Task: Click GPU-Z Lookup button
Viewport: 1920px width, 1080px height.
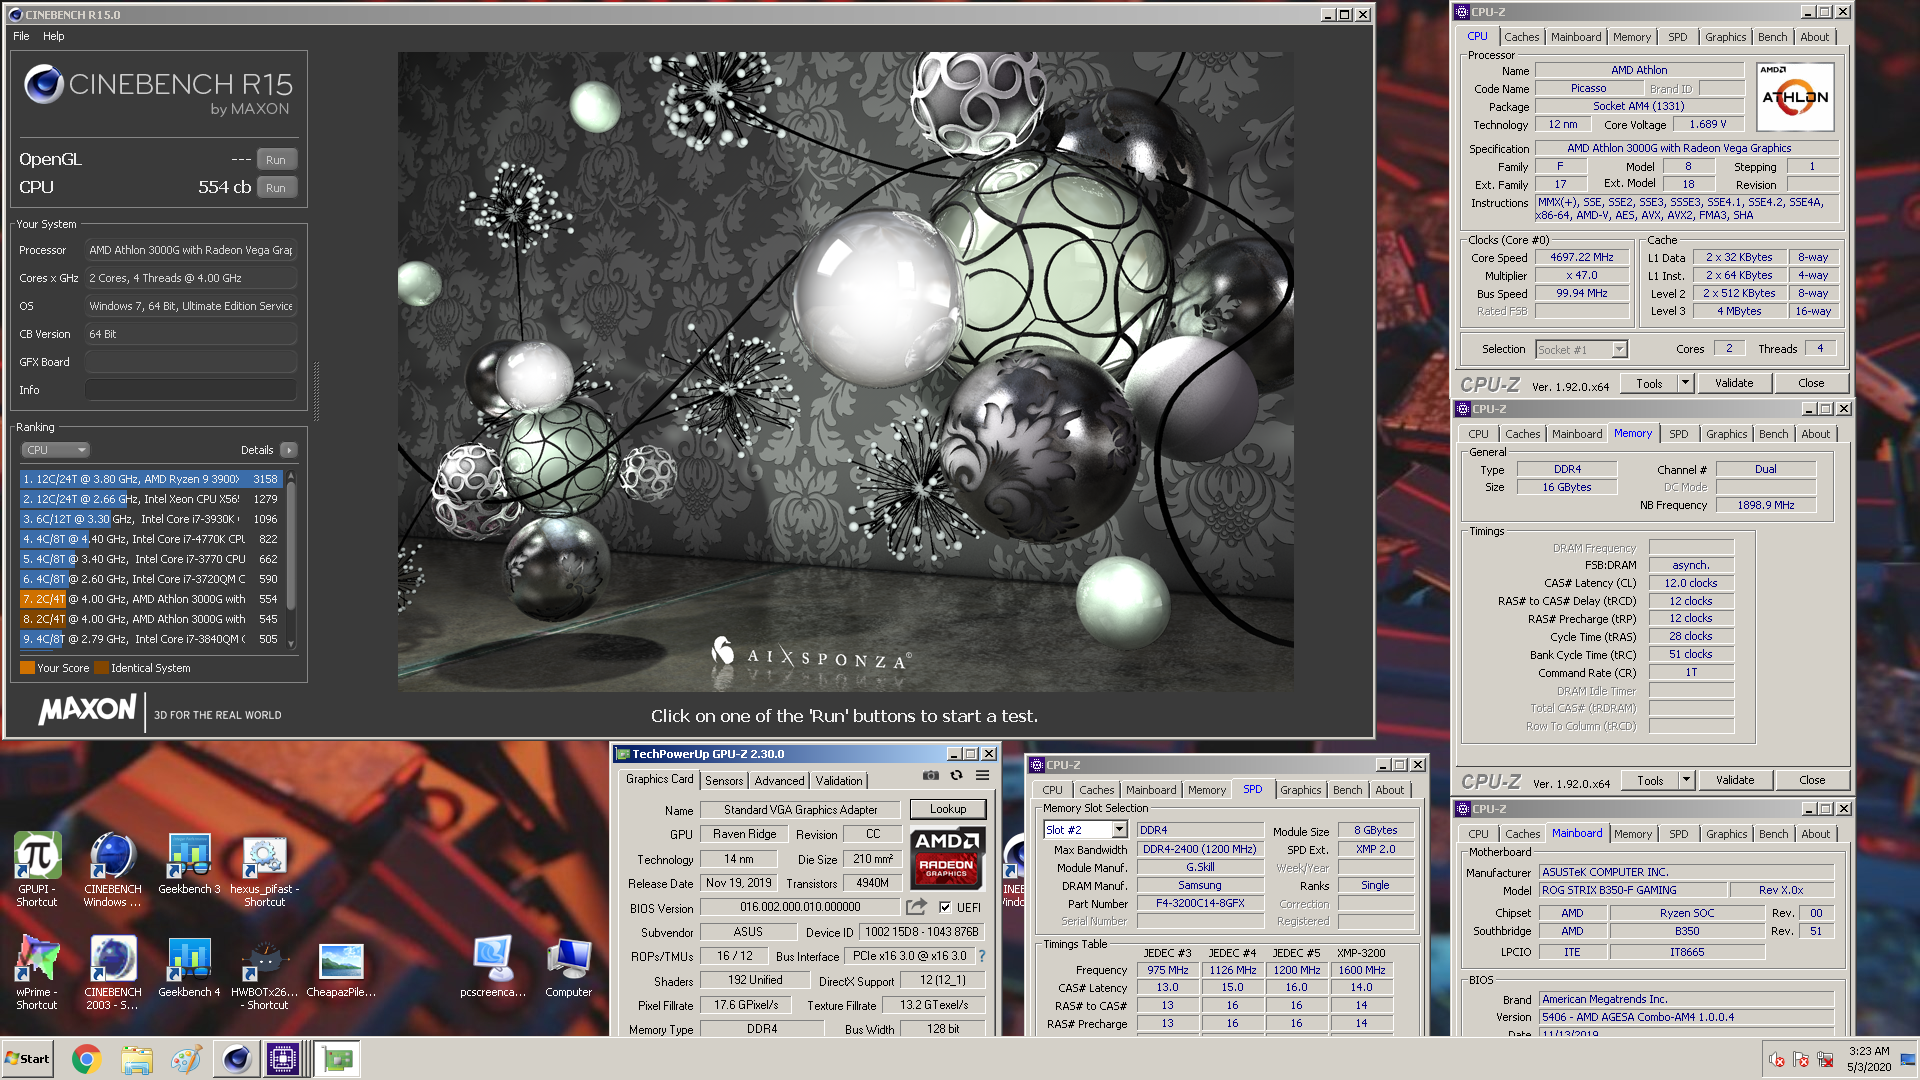Action: 948,809
